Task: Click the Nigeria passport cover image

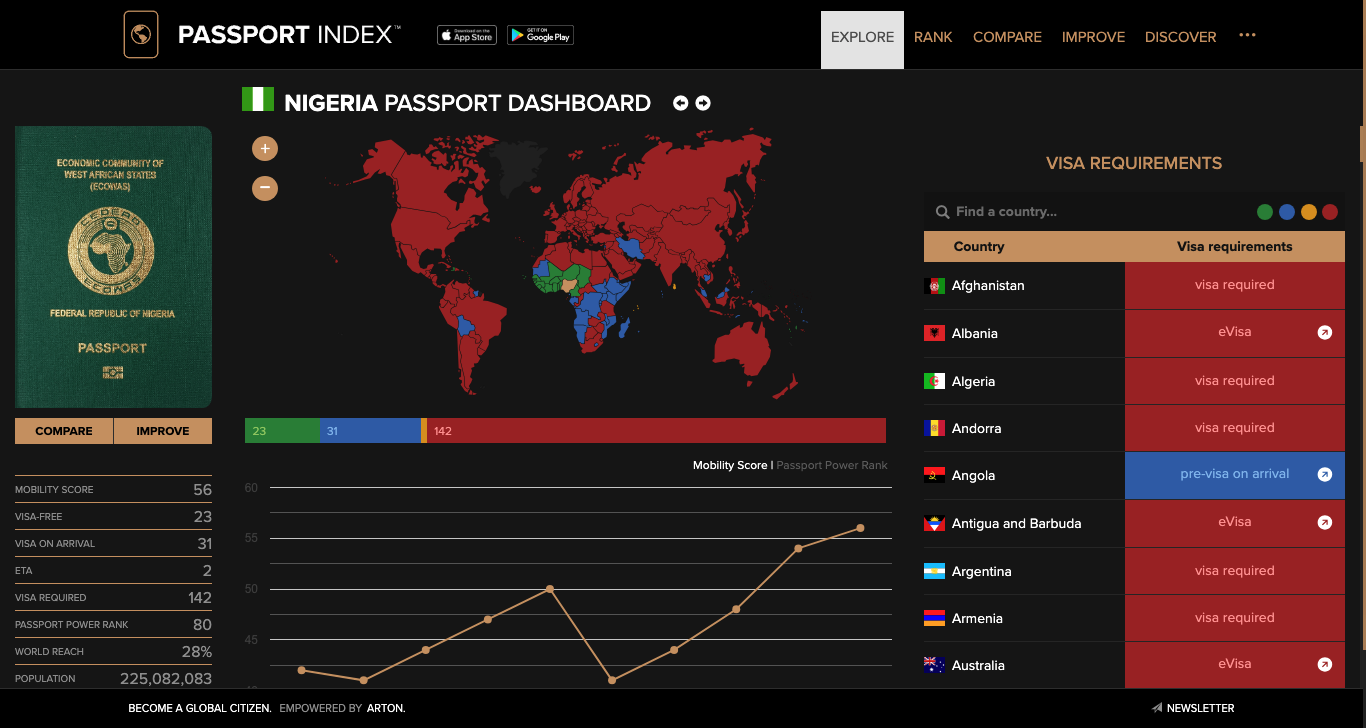Action: tap(113, 267)
